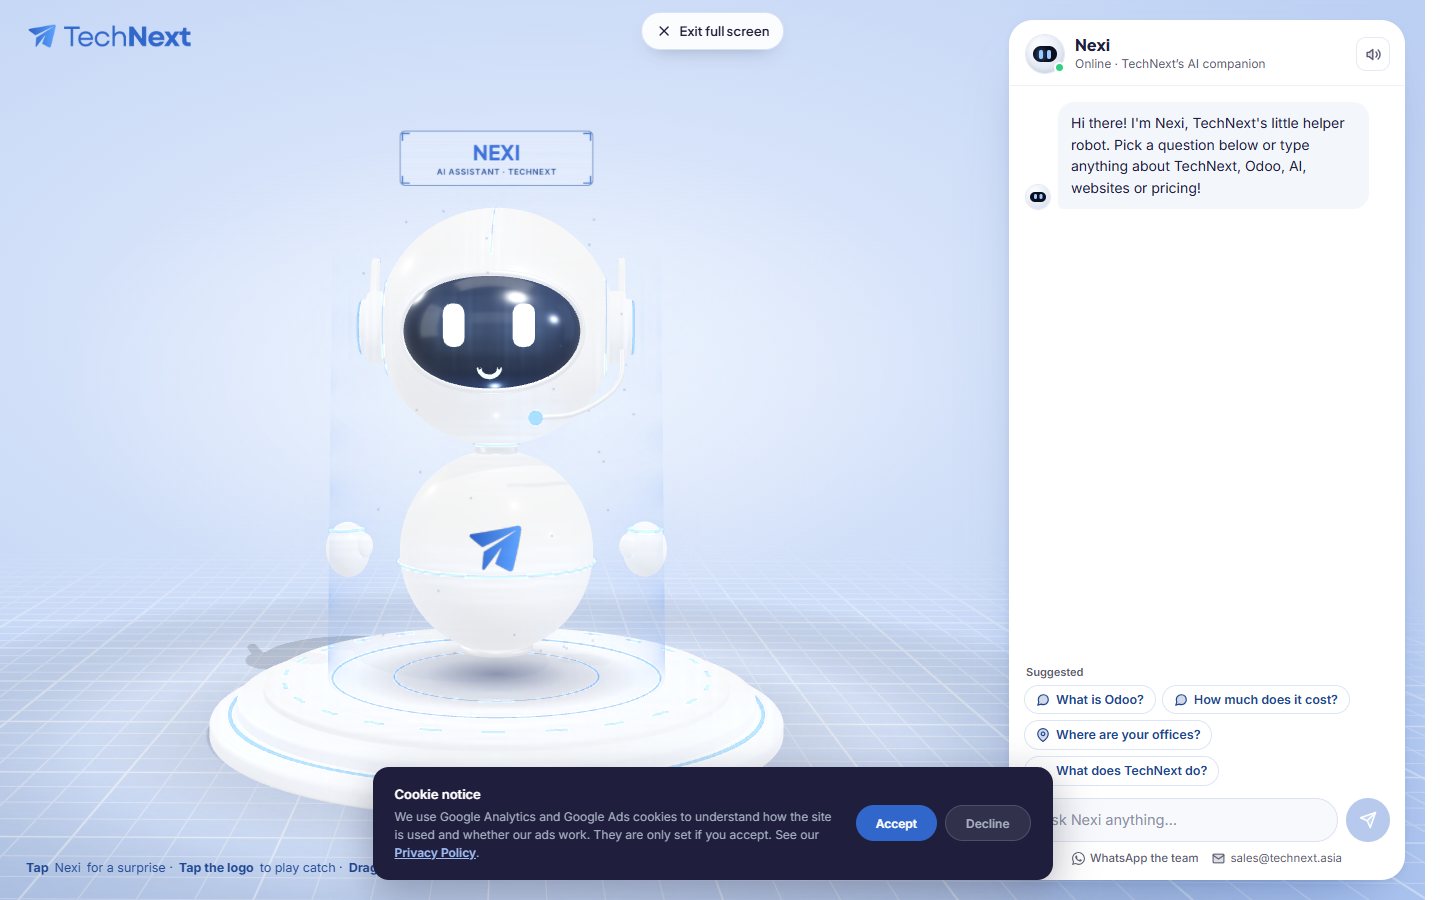Click the NEXI AI Assistant nameplate
Viewport: 1440px width, 900px height.
pos(496,158)
